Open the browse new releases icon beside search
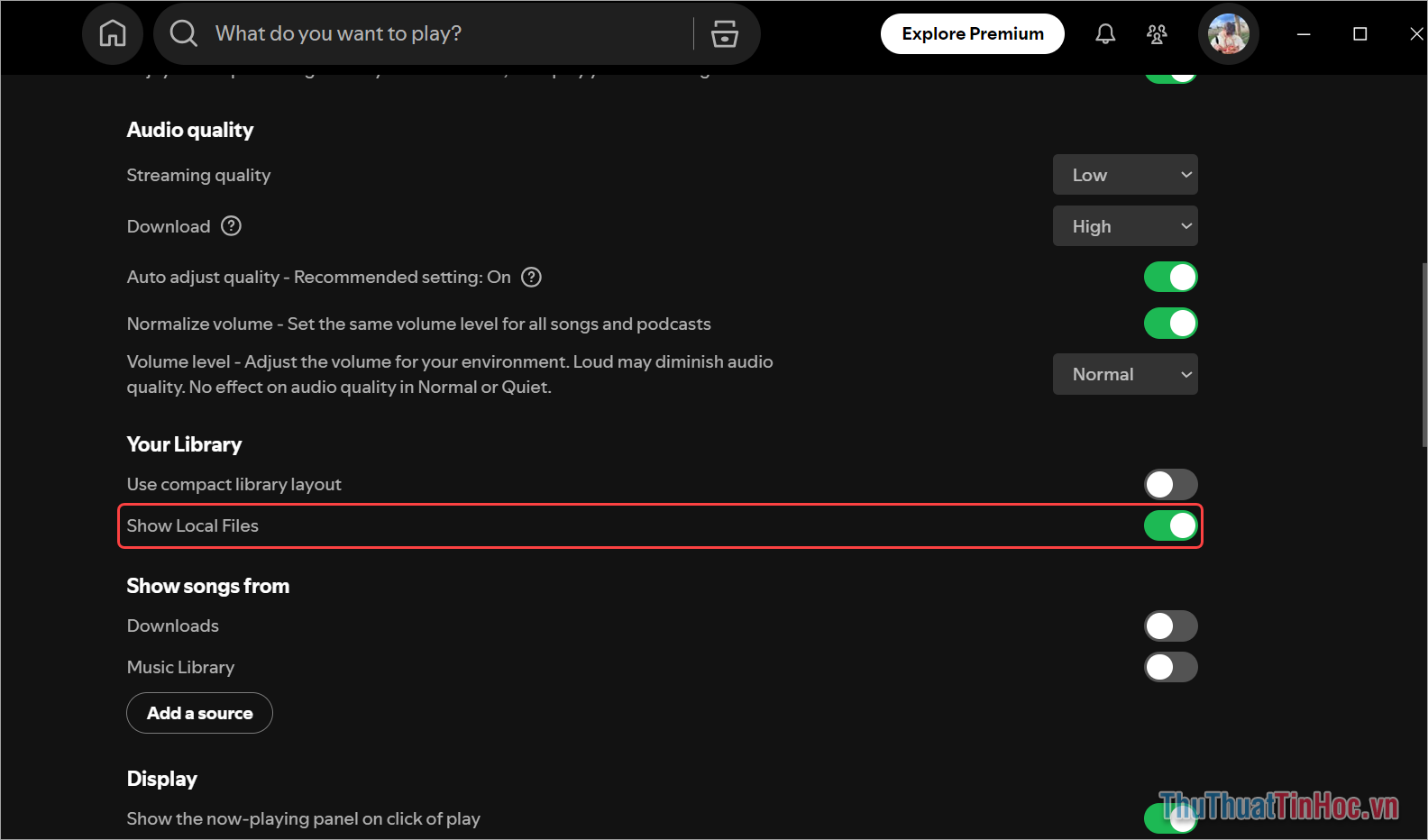Viewport: 1428px width, 840px height. (724, 33)
